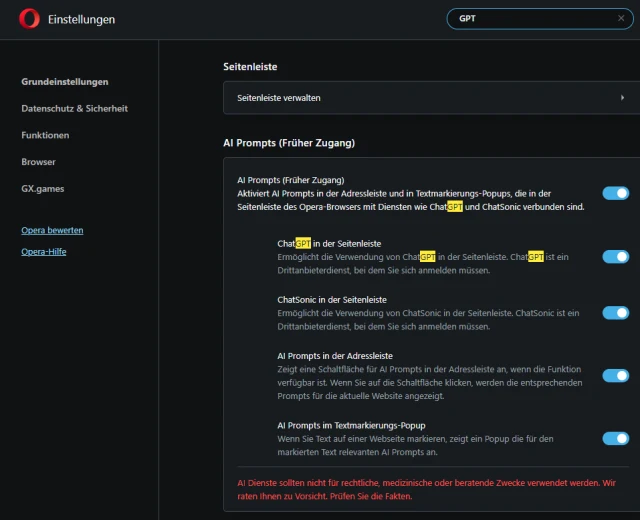Go to Datenschutz & Sicherheit settings
The image size is (640, 520).
click(x=74, y=108)
